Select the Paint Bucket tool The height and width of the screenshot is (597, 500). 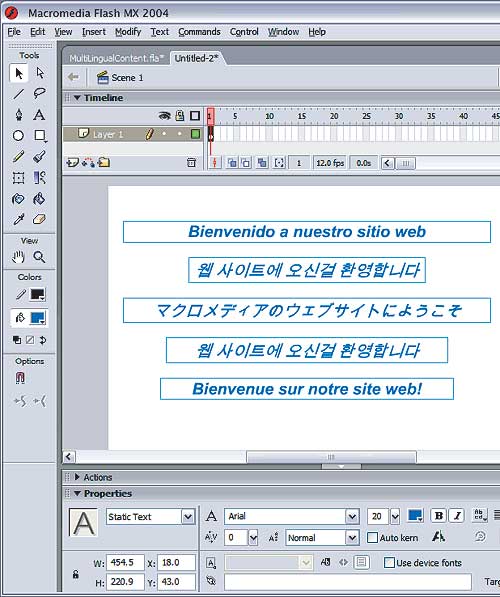pos(40,198)
